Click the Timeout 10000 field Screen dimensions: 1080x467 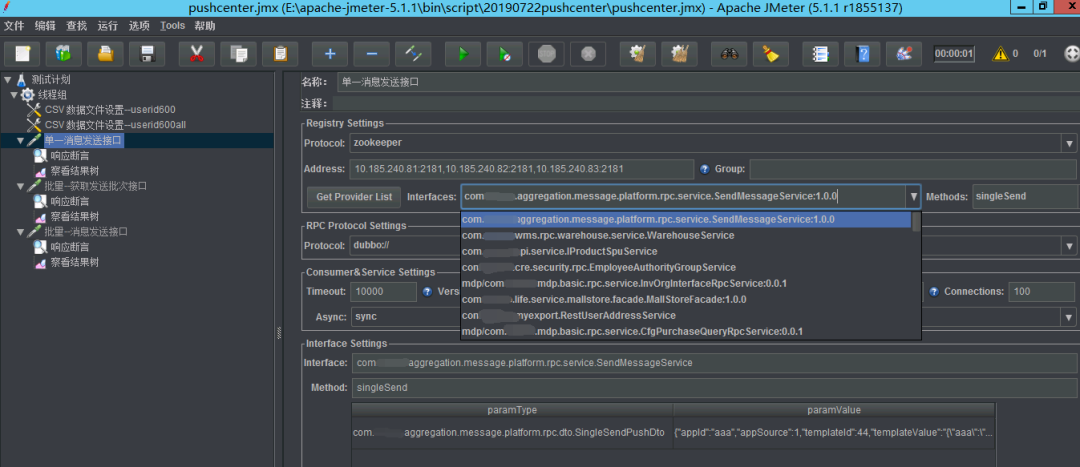383,291
